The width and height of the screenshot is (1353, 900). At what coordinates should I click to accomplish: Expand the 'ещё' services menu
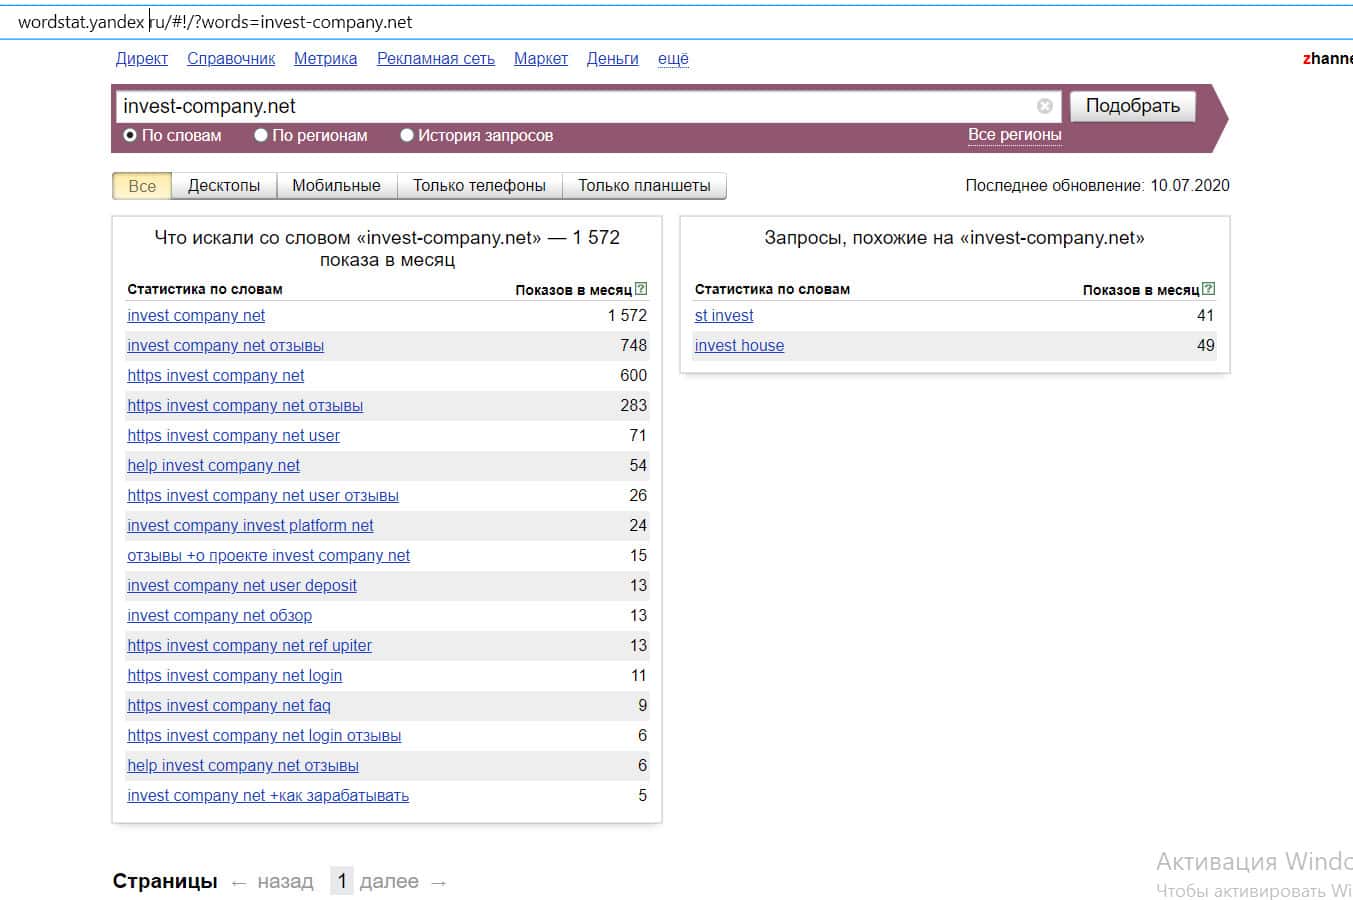pyautogui.click(x=673, y=59)
